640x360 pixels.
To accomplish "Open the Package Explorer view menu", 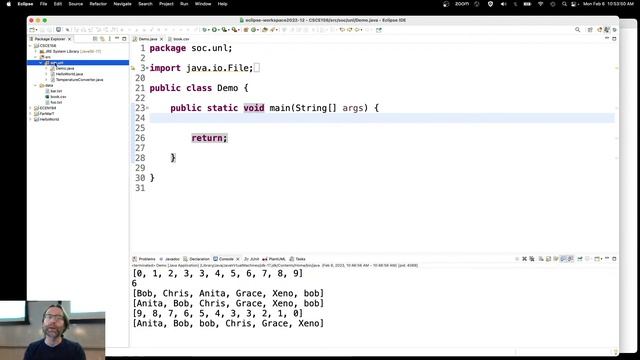I will (x=109, y=39).
